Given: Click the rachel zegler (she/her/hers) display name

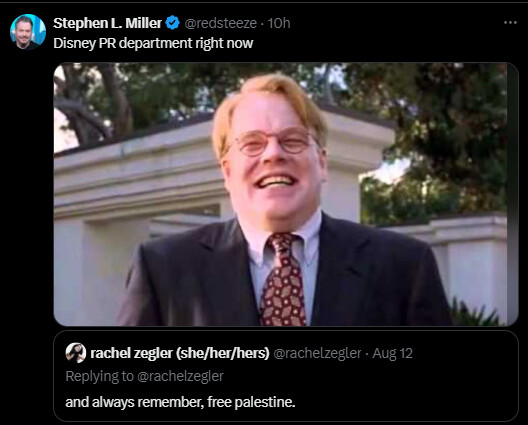Looking at the screenshot, I should [180, 353].
